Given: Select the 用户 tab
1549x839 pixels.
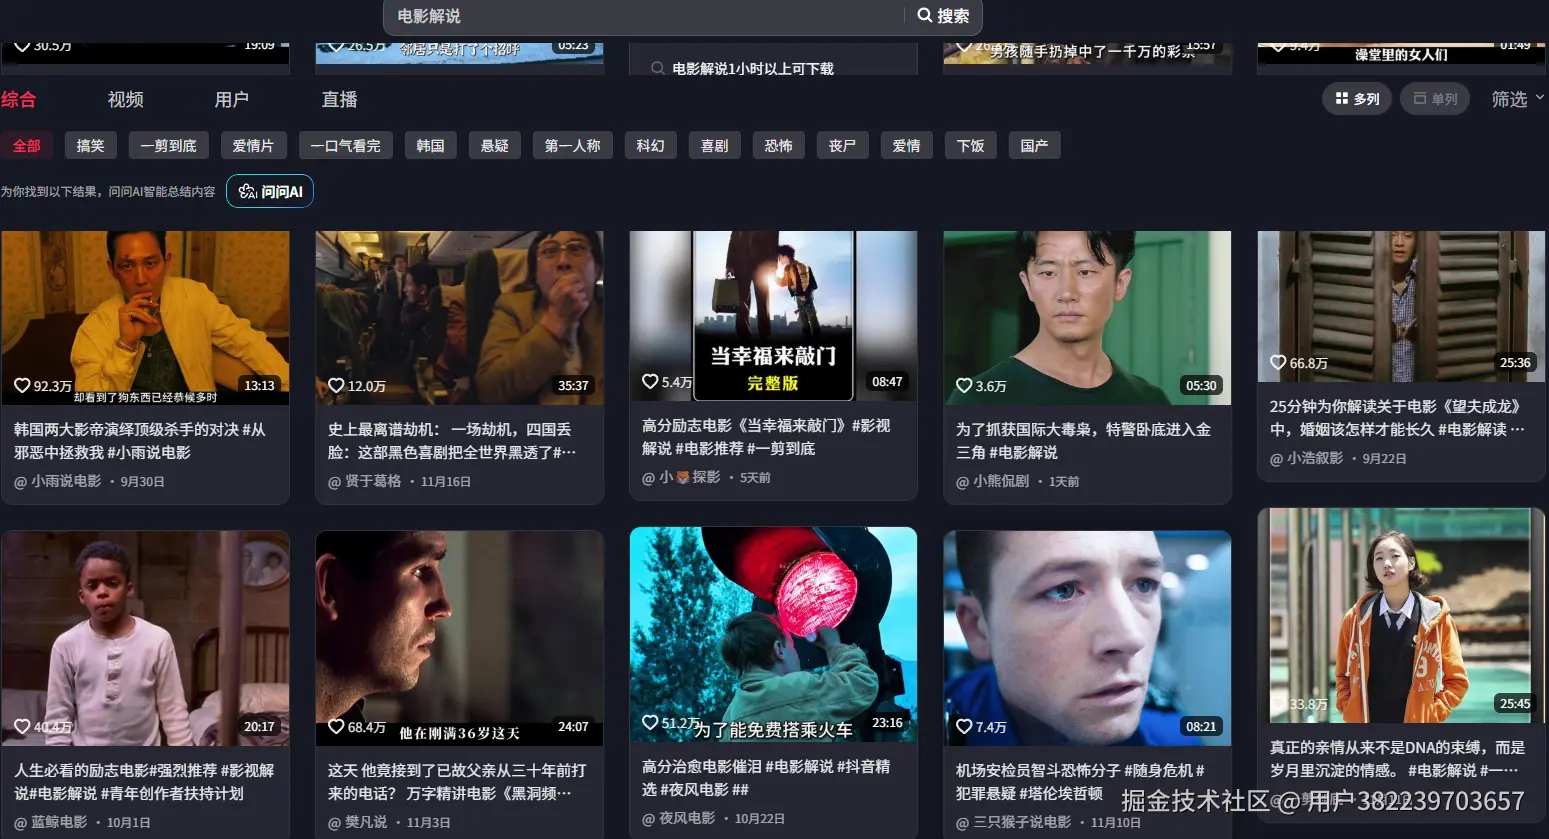Looking at the screenshot, I should coord(232,99).
